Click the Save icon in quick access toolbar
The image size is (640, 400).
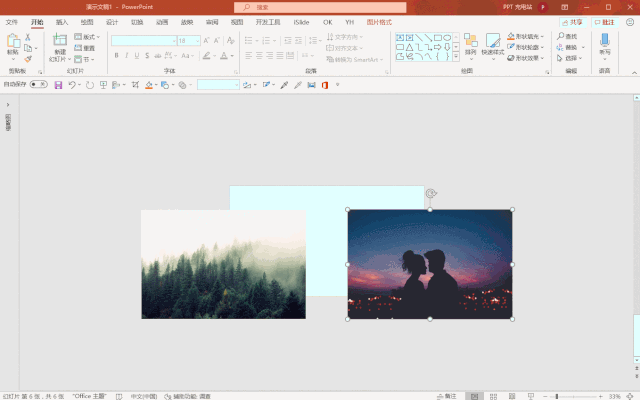point(58,85)
